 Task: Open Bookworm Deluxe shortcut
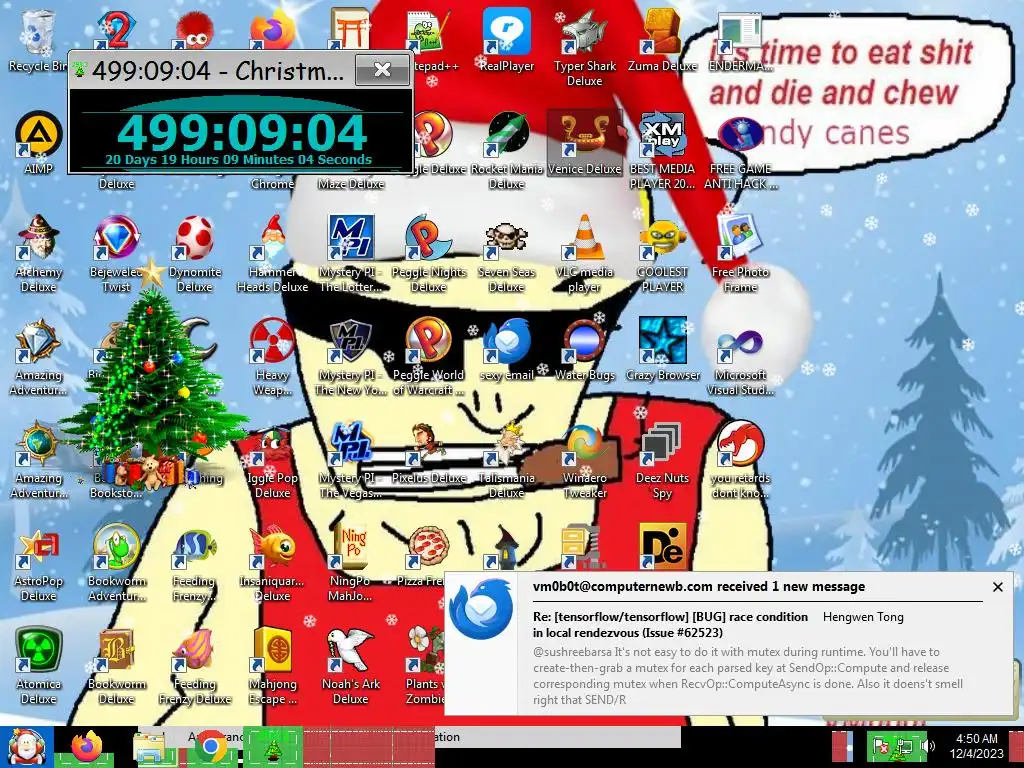(x=116, y=666)
